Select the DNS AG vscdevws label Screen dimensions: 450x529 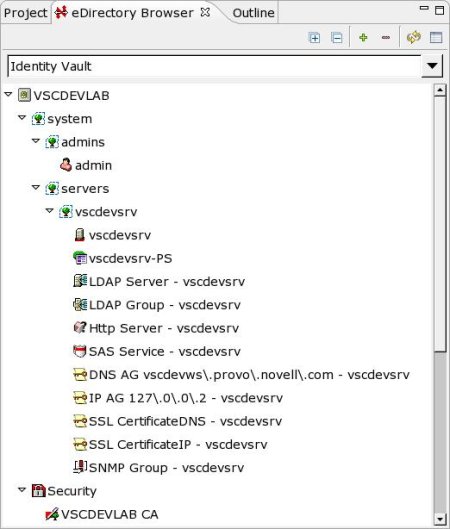pos(249,375)
